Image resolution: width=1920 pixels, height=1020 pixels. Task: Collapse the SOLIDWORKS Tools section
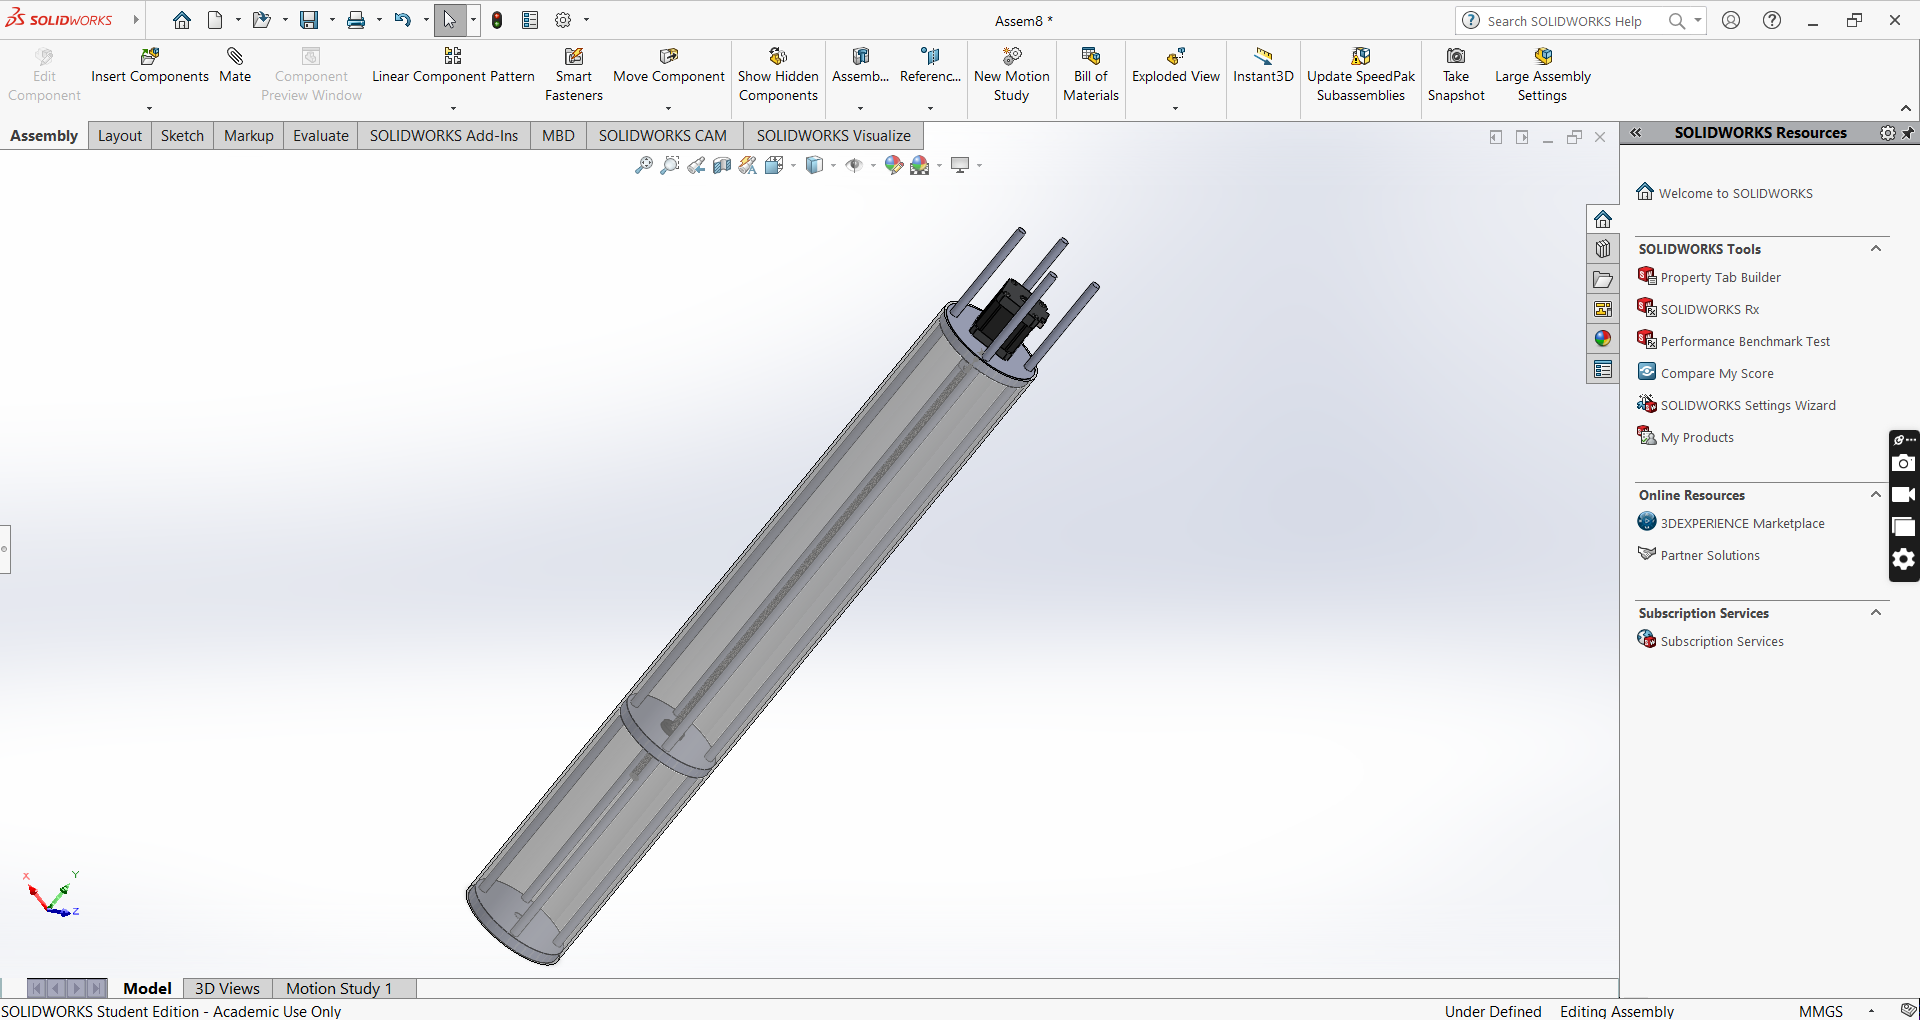pyautogui.click(x=1876, y=249)
